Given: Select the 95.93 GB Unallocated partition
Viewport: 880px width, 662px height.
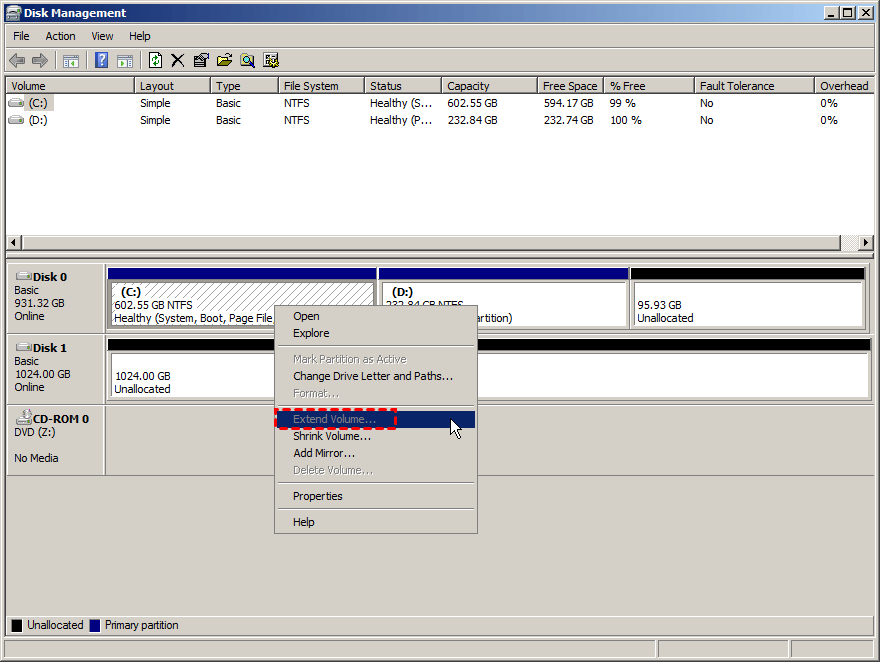Looking at the screenshot, I should (746, 304).
